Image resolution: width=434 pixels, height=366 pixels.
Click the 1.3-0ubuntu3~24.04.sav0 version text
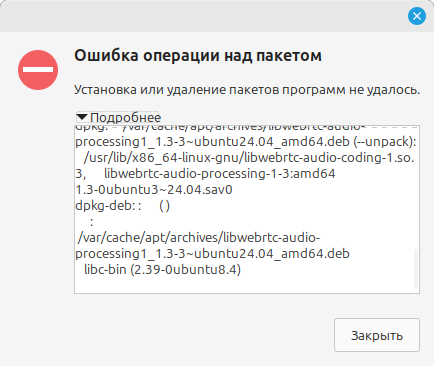pyautogui.click(x=154, y=190)
